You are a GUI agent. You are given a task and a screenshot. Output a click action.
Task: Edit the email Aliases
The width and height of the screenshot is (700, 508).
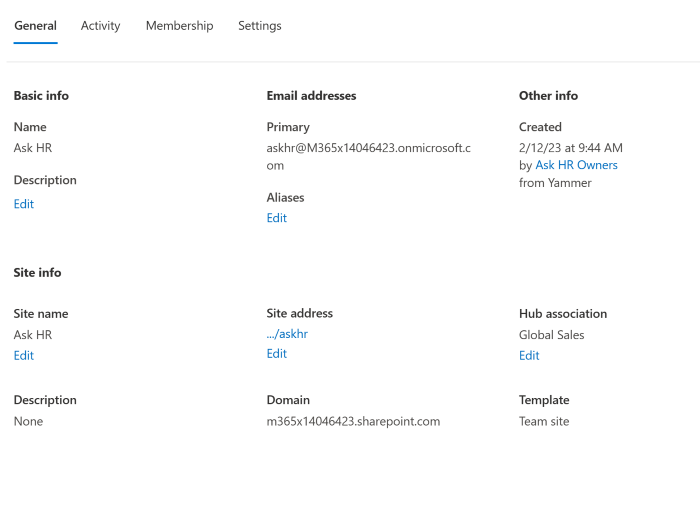(x=277, y=218)
